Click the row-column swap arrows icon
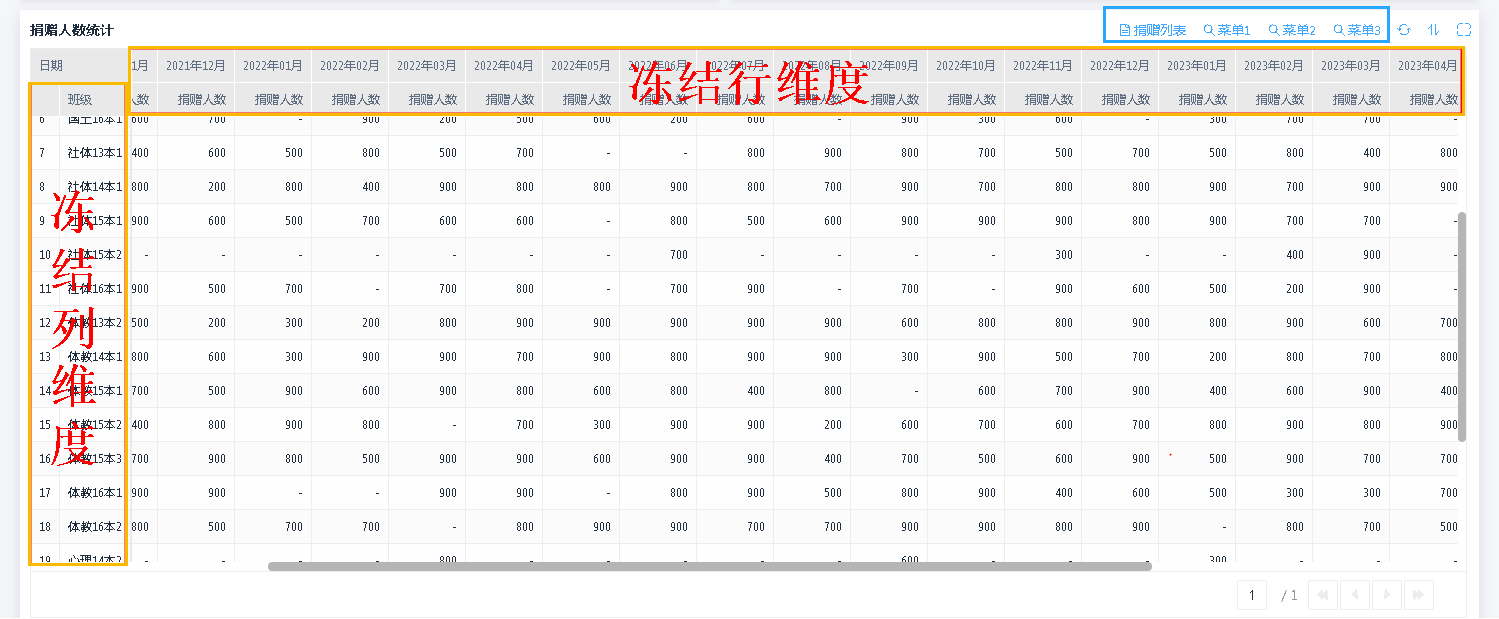 point(1433,30)
